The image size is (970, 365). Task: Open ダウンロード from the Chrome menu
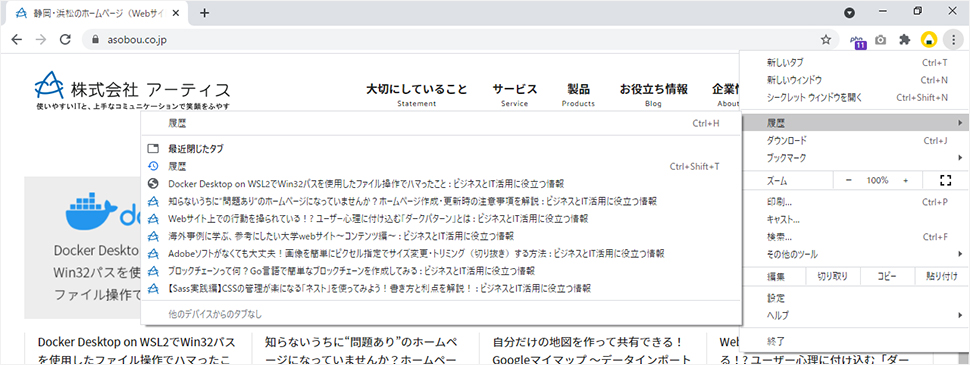pos(854,140)
